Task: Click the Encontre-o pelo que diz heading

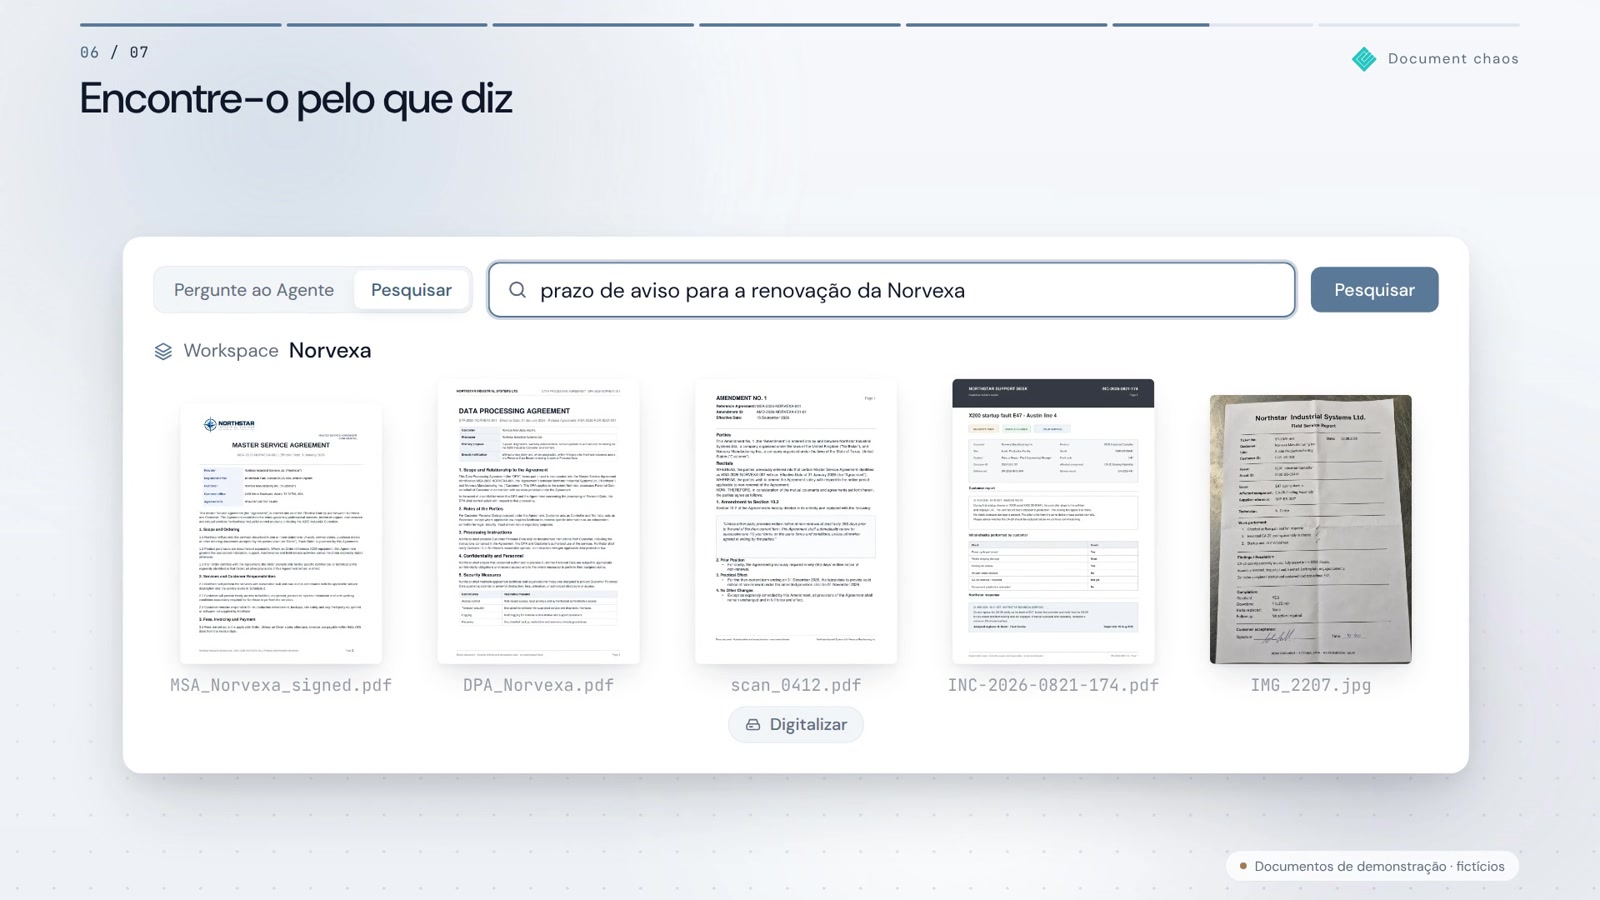Action: tap(296, 99)
